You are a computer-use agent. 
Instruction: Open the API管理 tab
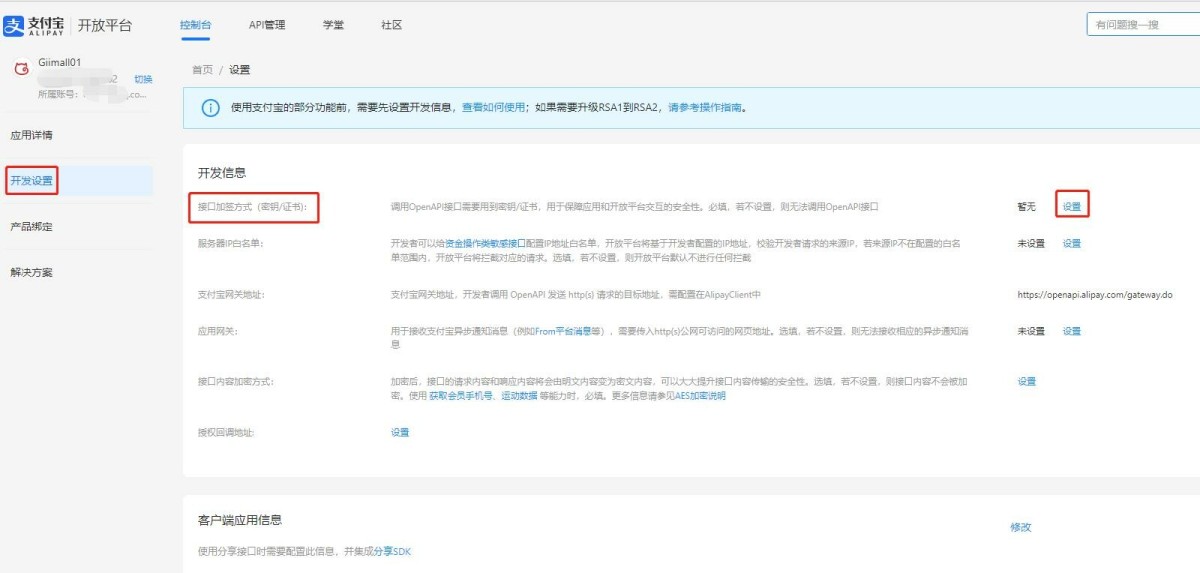click(267, 25)
